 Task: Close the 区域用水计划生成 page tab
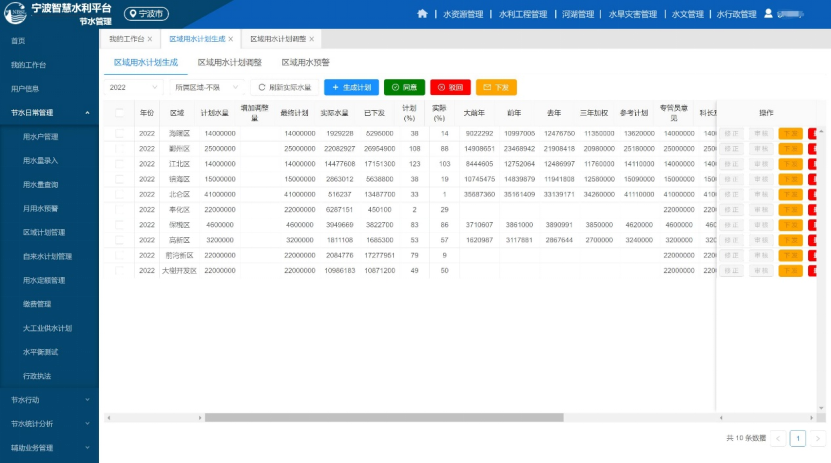click(231, 39)
